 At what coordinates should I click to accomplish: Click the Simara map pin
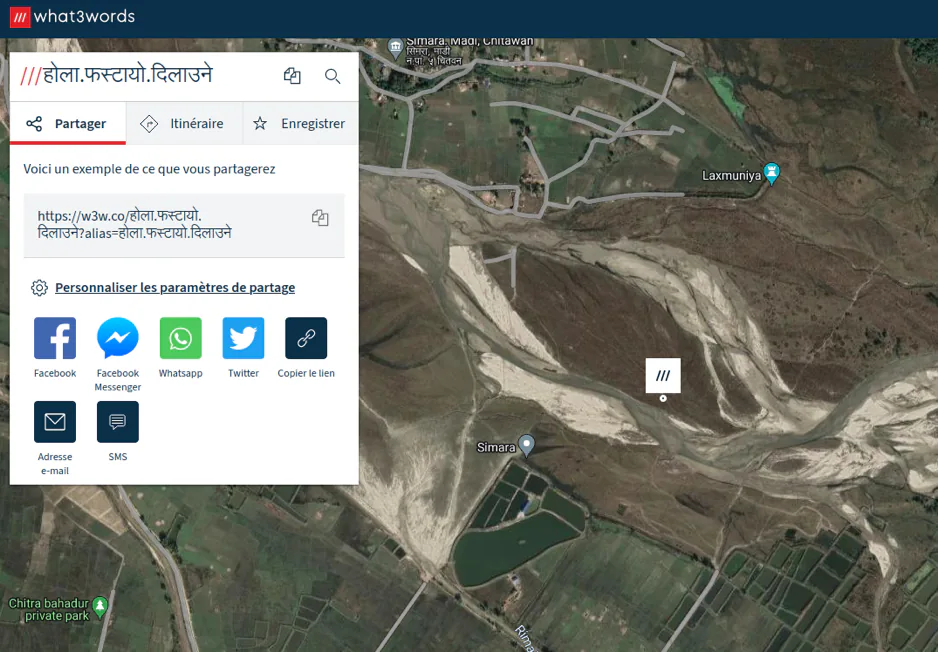526,445
